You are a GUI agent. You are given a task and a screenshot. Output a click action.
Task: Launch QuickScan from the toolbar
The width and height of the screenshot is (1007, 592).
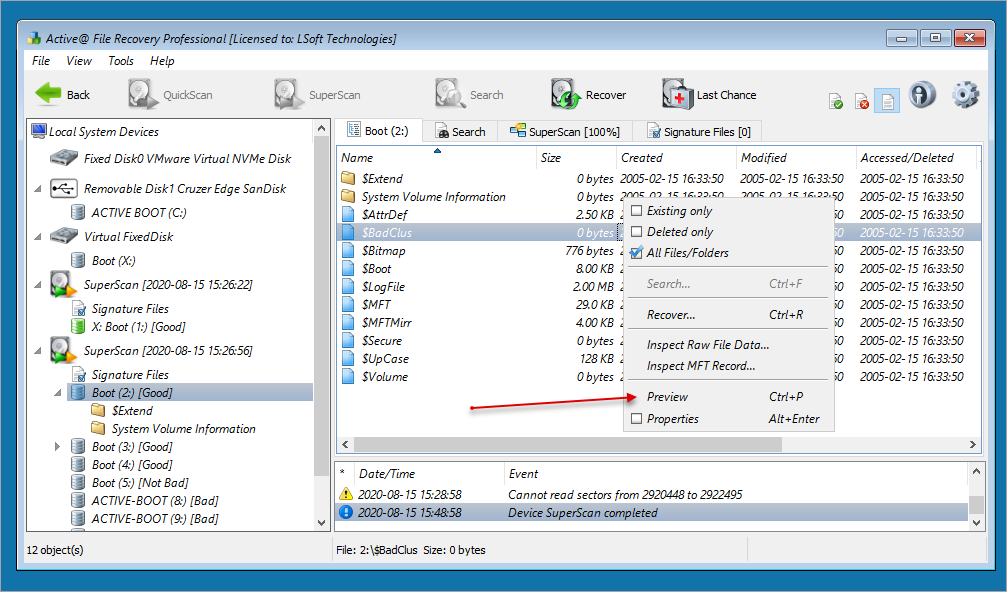click(x=170, y=94)
